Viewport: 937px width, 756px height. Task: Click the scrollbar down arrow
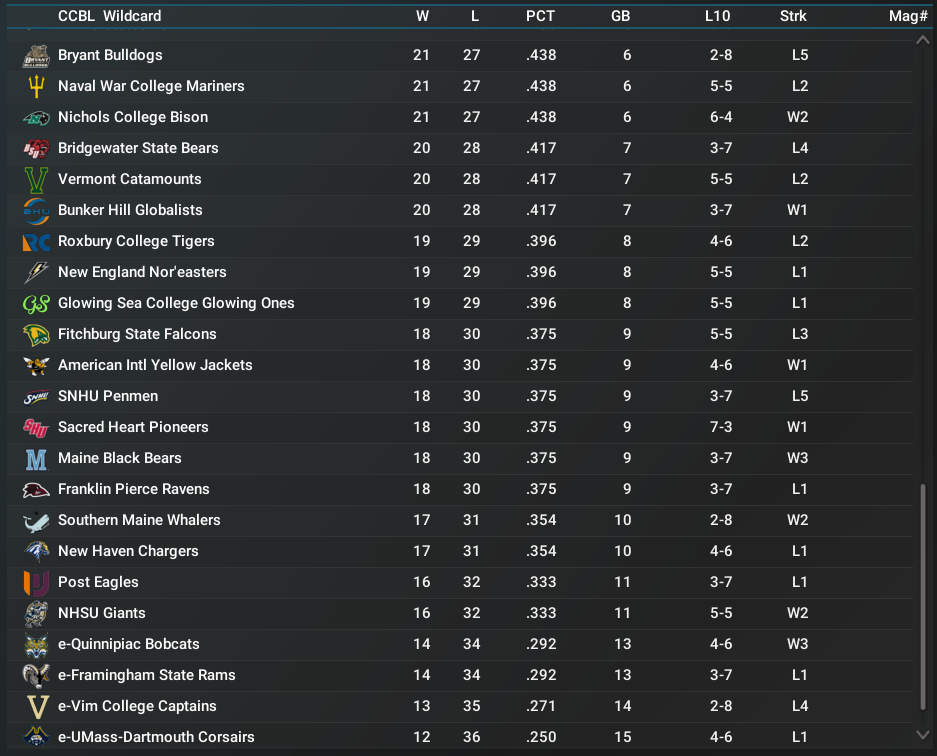pos(923,736)
